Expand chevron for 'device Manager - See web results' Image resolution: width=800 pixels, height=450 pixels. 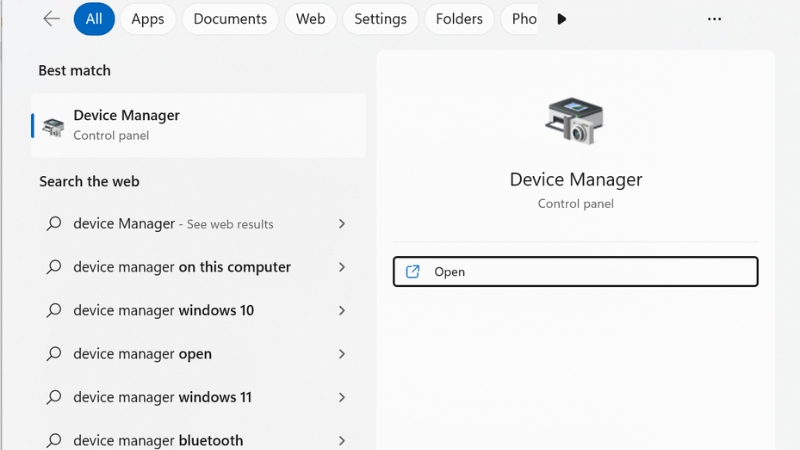(x=342, y=223)
